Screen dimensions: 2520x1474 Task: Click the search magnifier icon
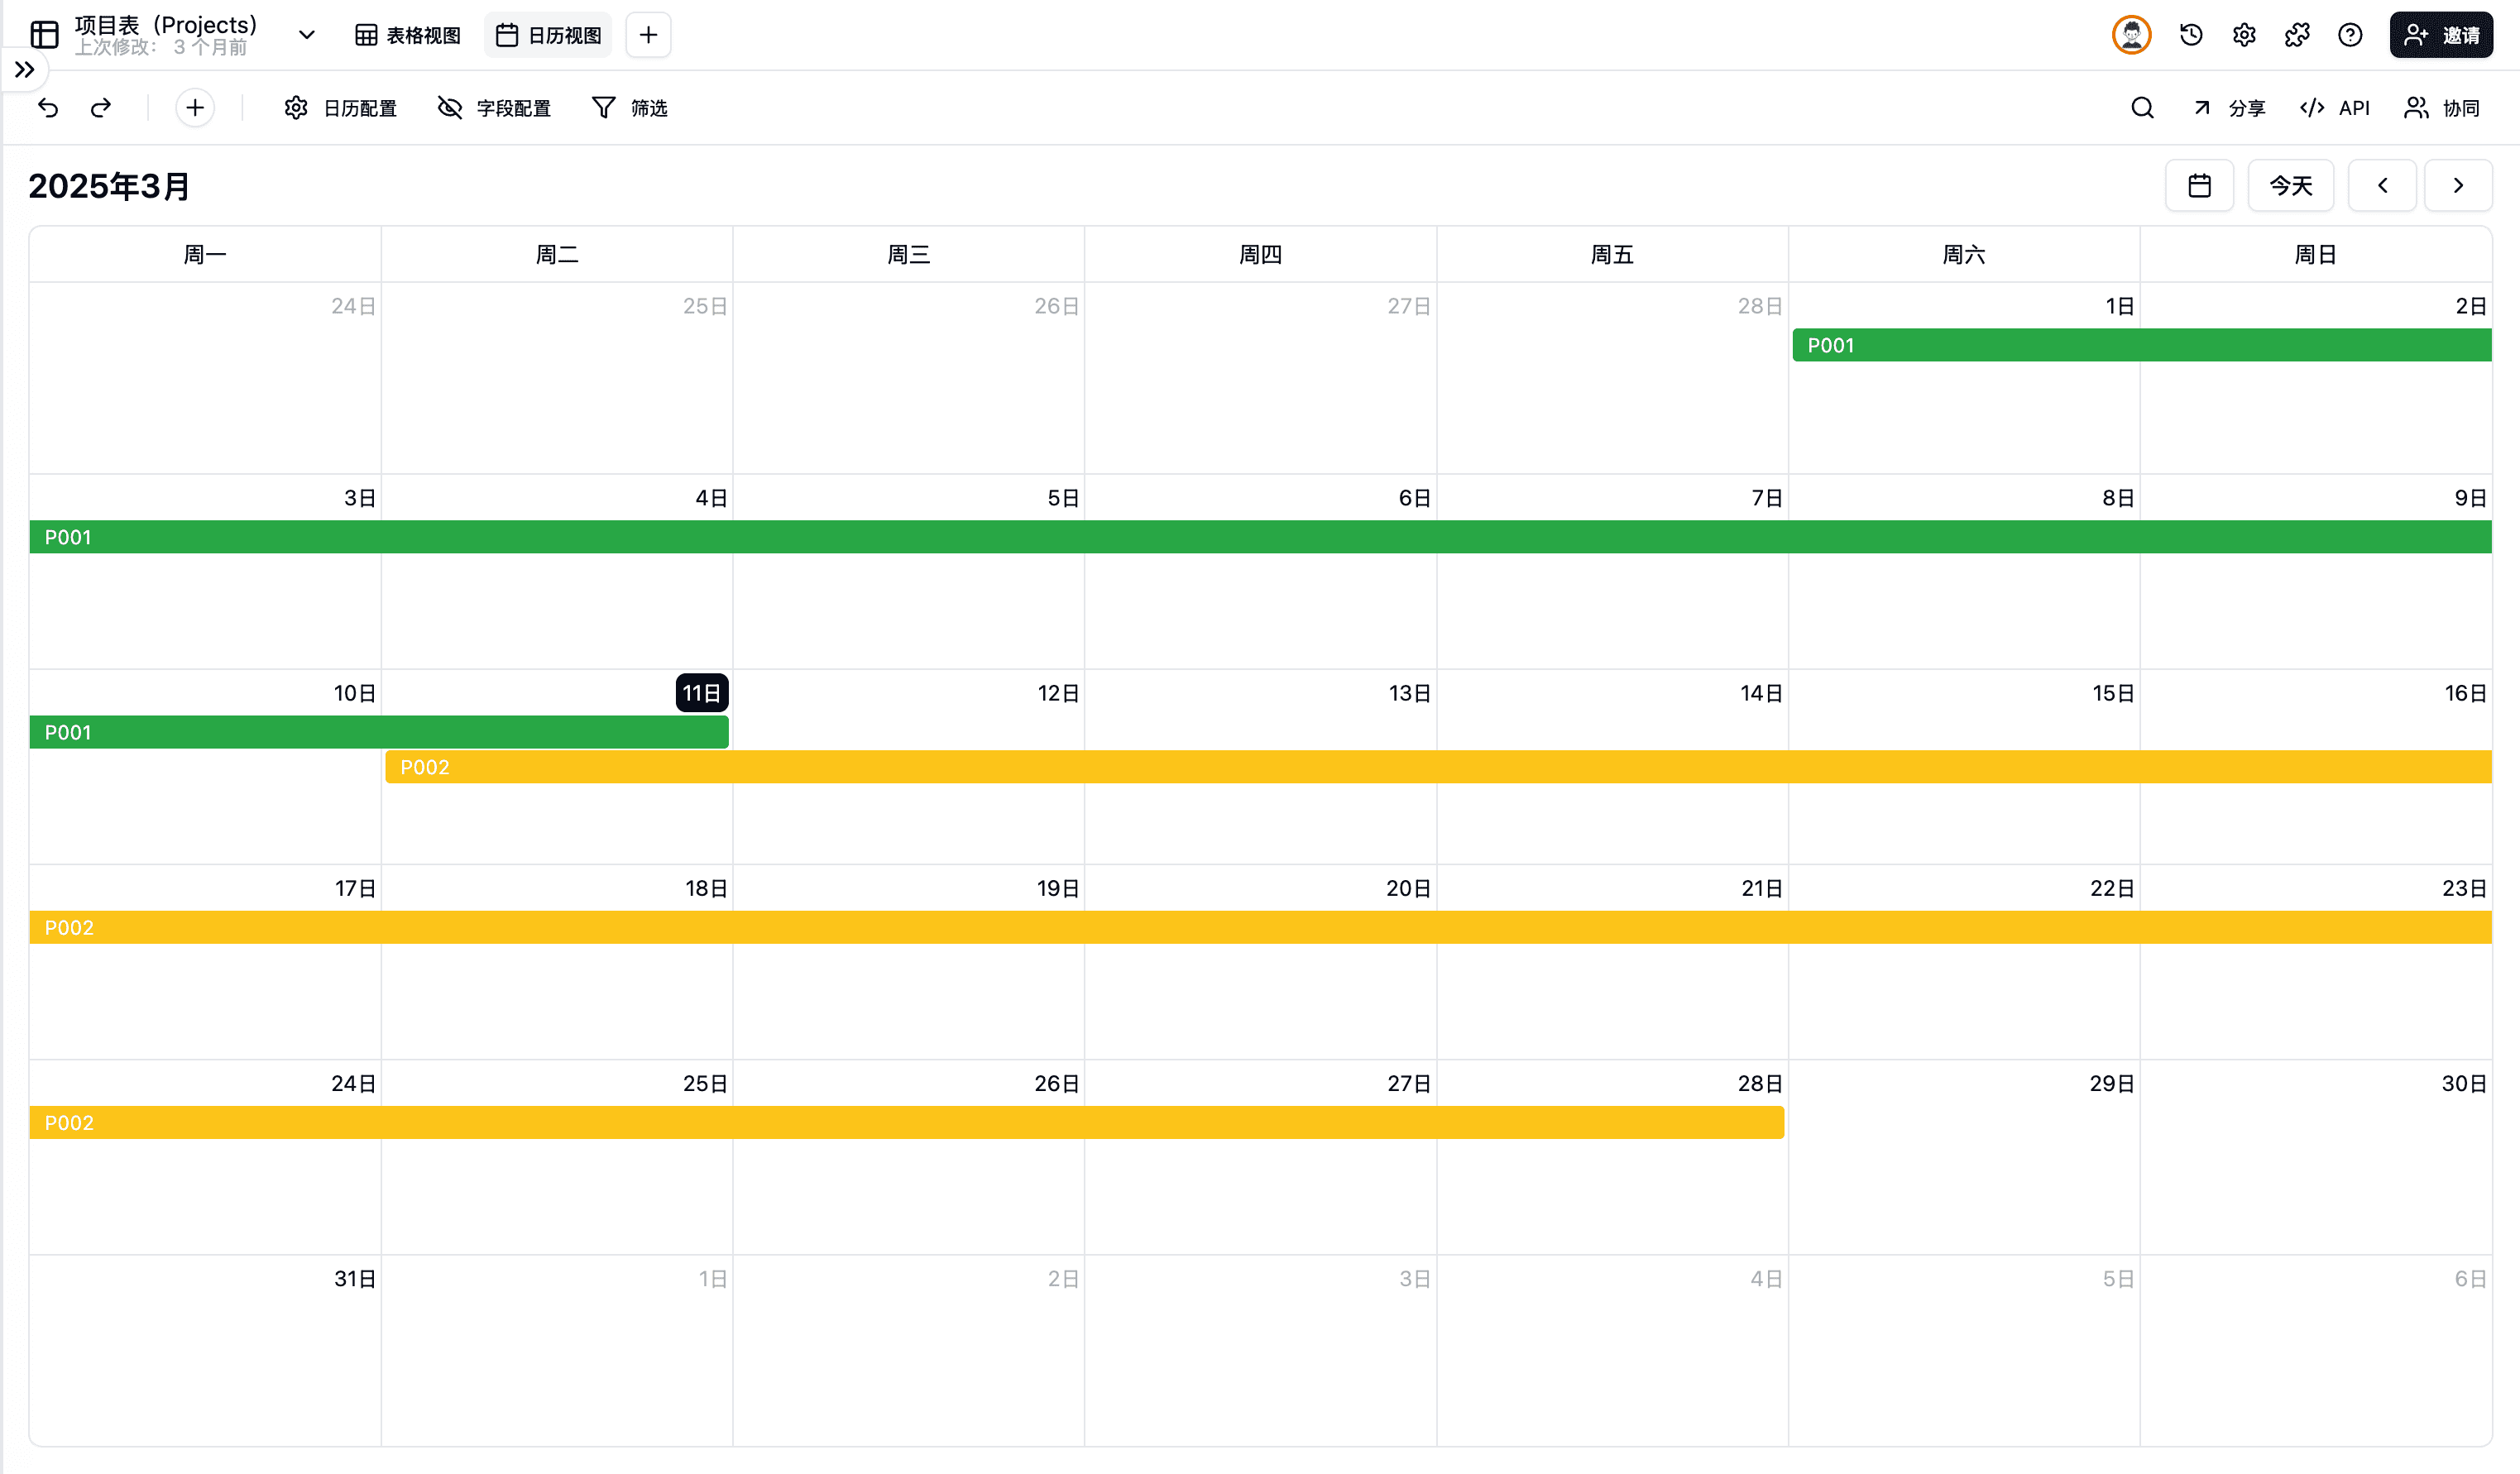point(2142,108)
